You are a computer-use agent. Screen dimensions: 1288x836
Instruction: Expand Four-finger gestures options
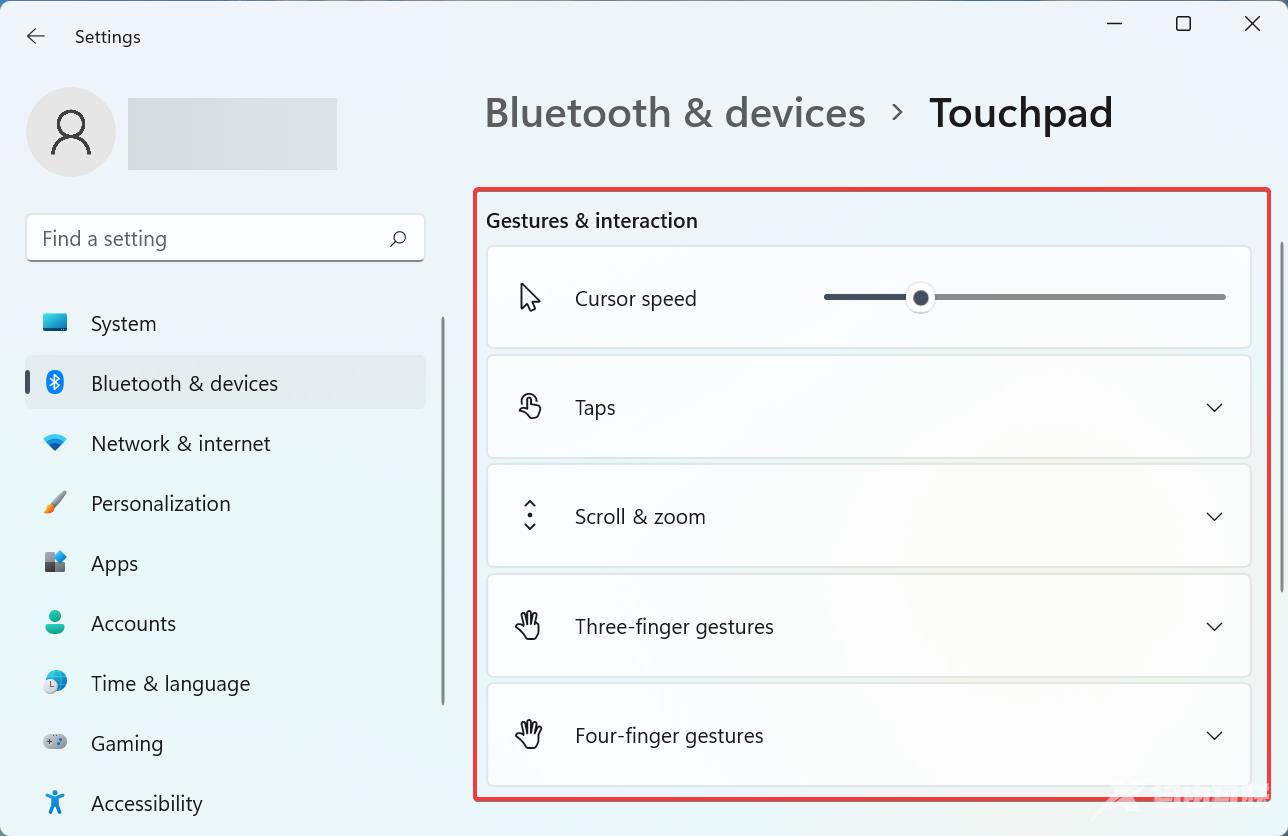pyautogui.click(x=1214, y=736)
